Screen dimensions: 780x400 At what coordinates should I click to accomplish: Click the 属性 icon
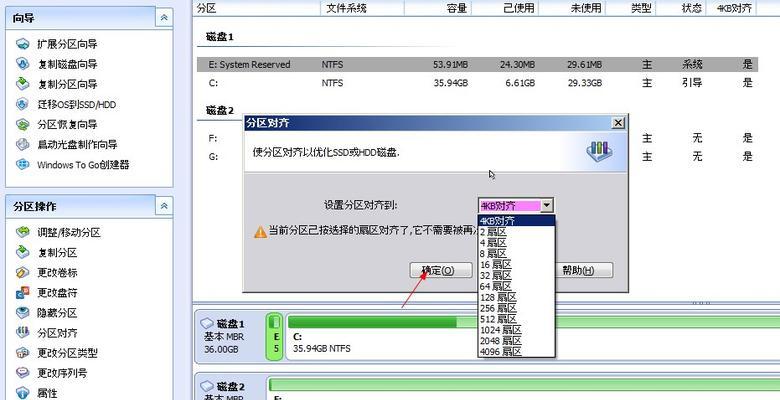coord(23,393)
